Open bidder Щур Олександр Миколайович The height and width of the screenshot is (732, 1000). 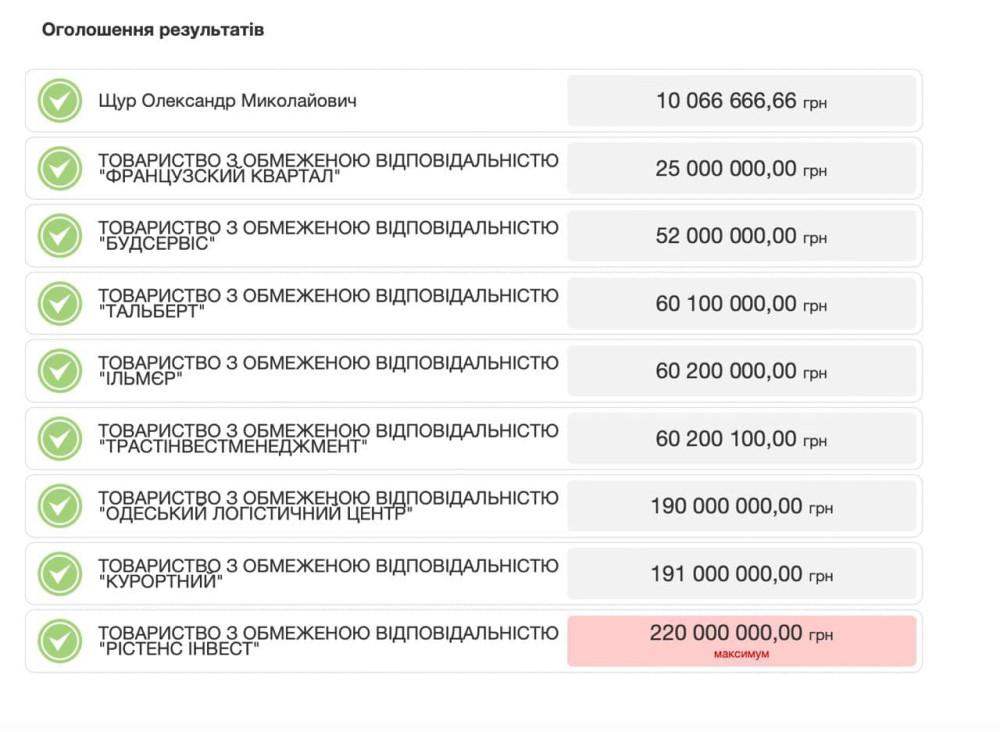click(227, 101)
